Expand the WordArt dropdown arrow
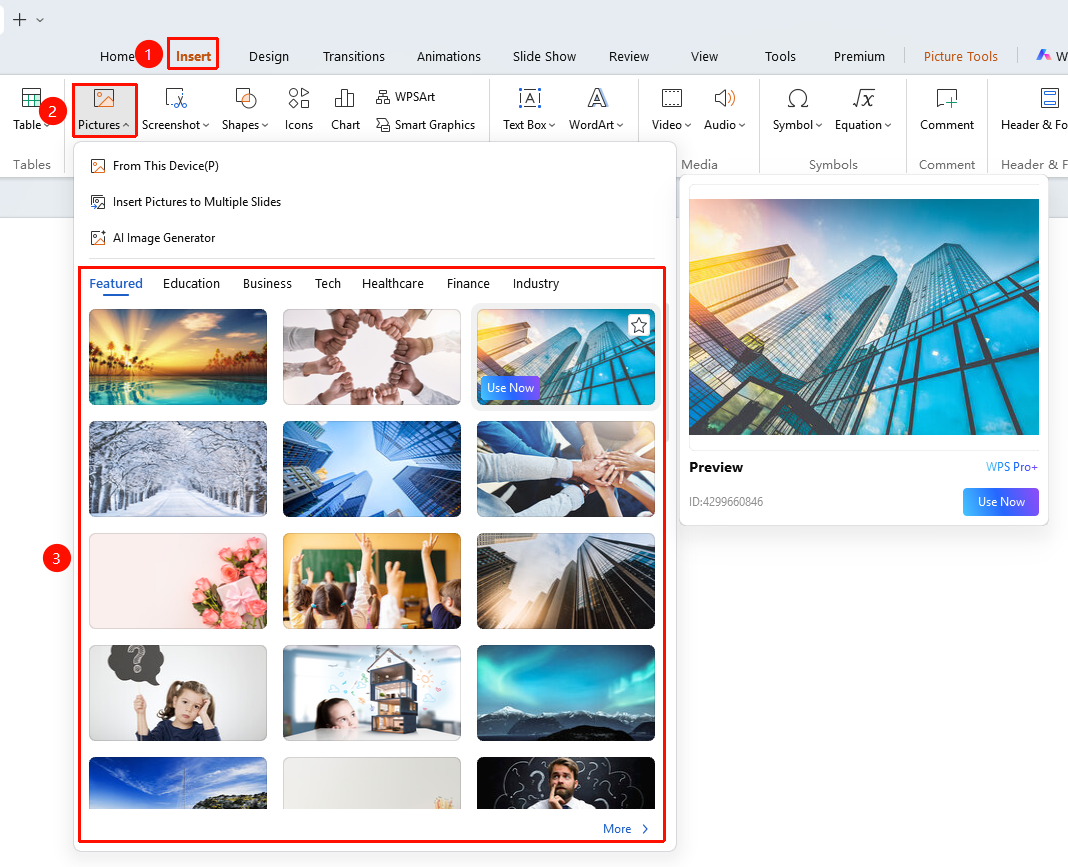1068x867 pixels. coord(620,125)
